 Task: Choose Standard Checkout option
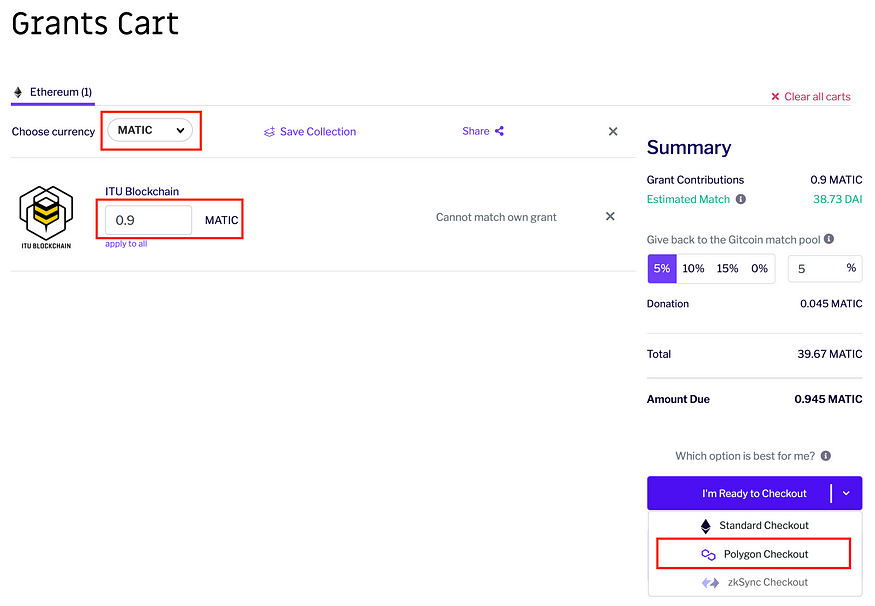(754, 526)
